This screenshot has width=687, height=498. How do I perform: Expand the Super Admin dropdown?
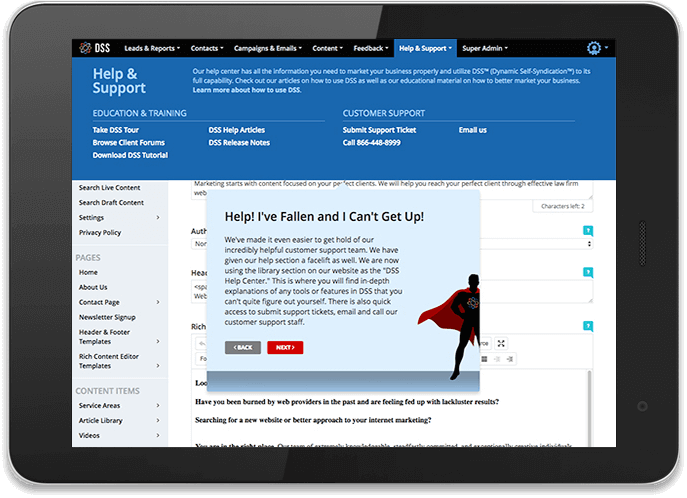point(485,48)
